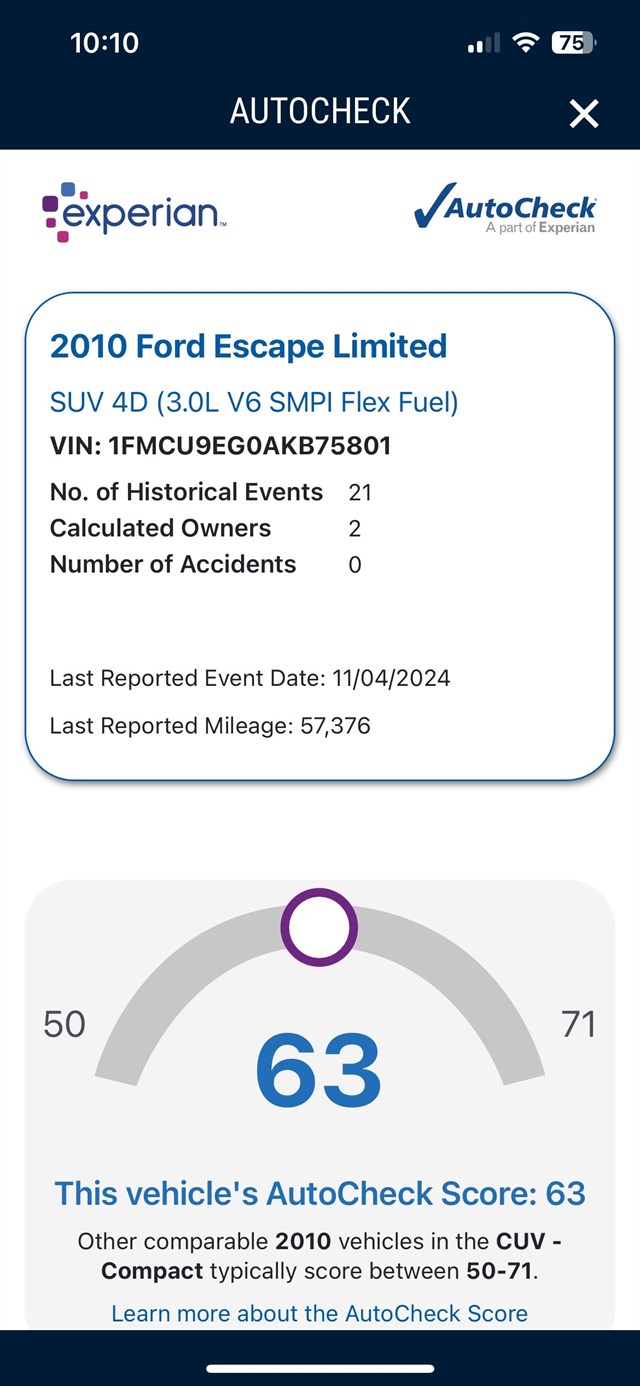The width and height of the screenshot is (640, 1386).
Task: Tap the status bar clock showing 10:10
Action: click(105, 43)
